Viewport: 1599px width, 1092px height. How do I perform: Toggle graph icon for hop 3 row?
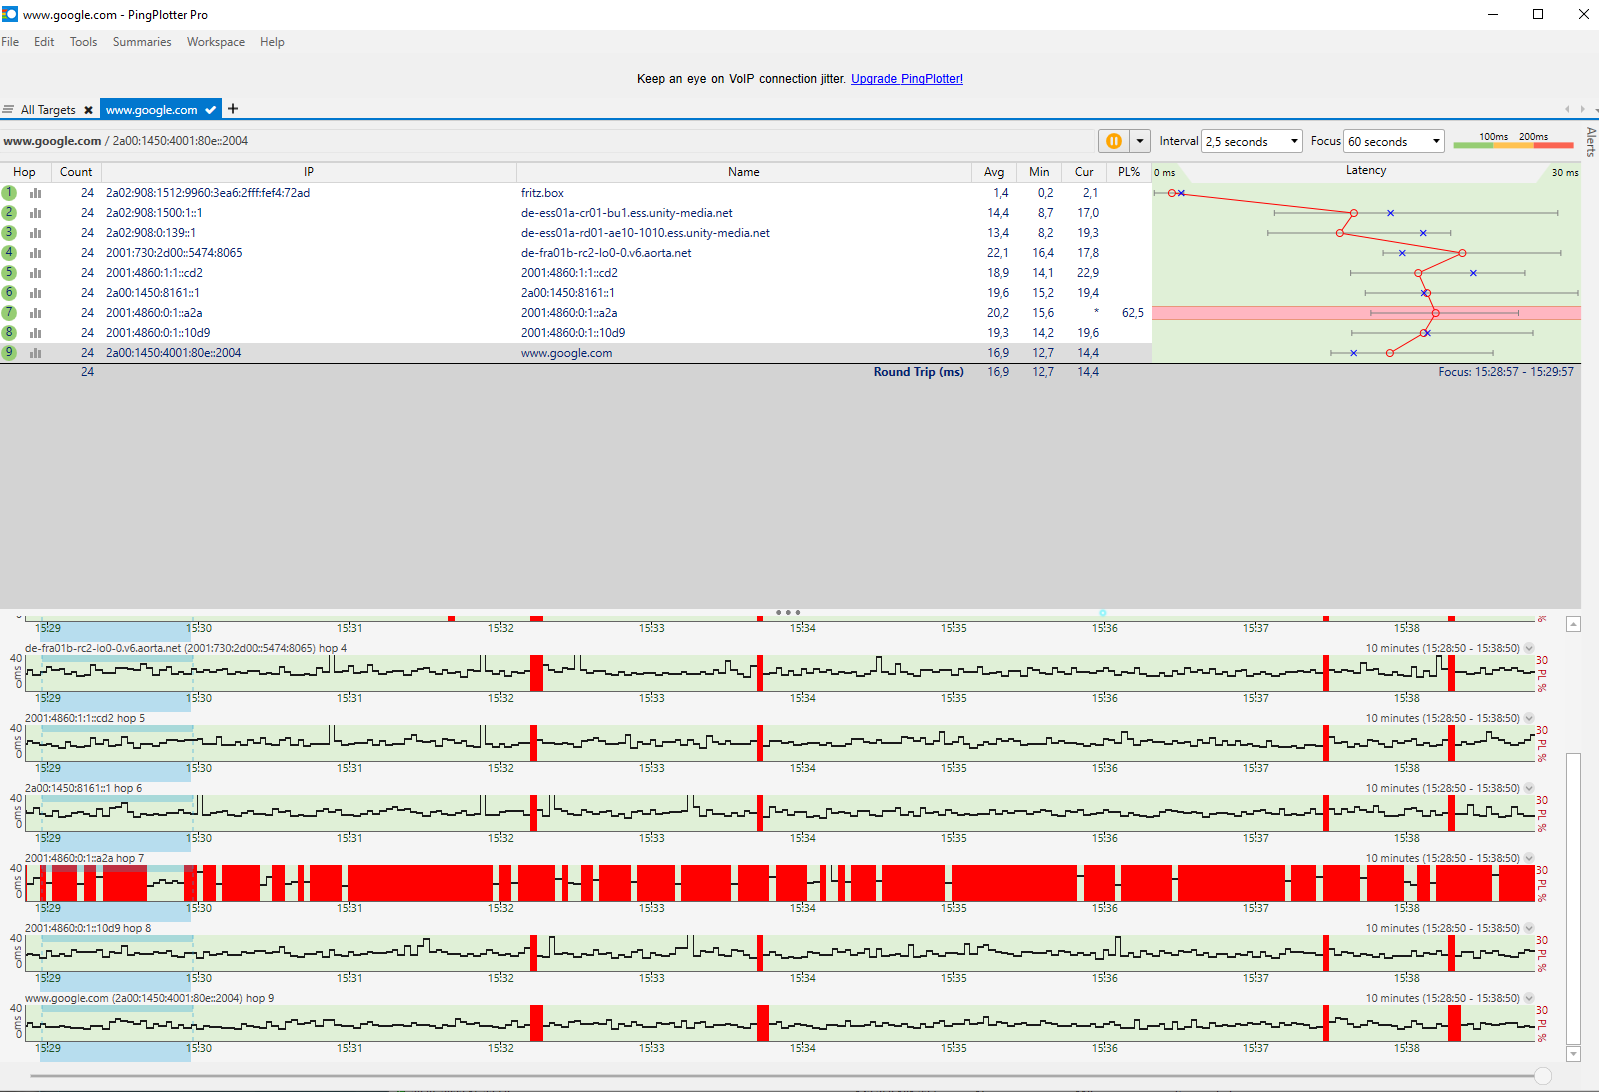pos(36,233)
